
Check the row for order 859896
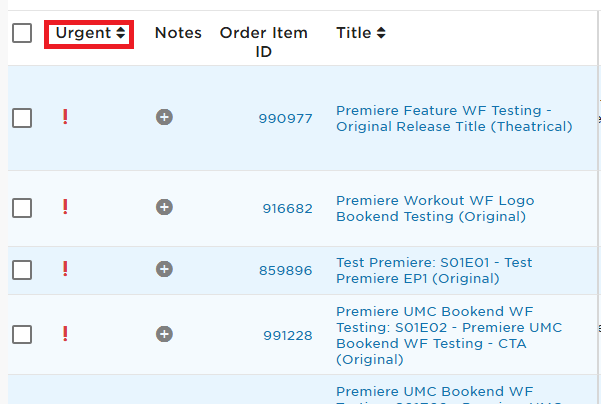tap(22, 270)
